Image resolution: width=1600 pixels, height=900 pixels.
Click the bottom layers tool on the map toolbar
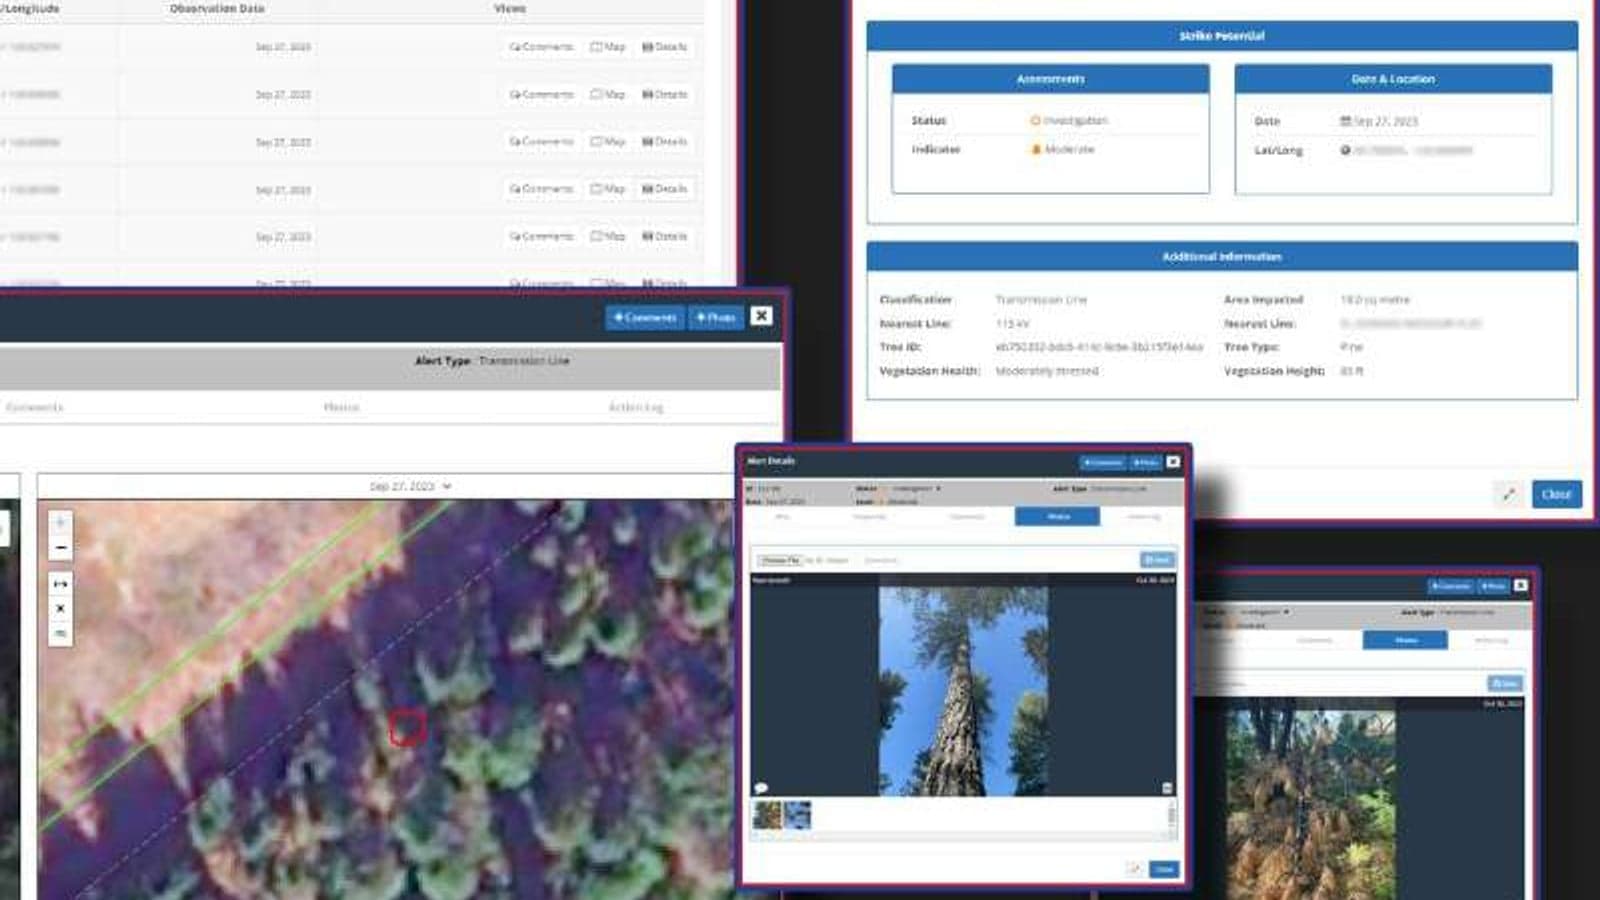coord(60,633)
